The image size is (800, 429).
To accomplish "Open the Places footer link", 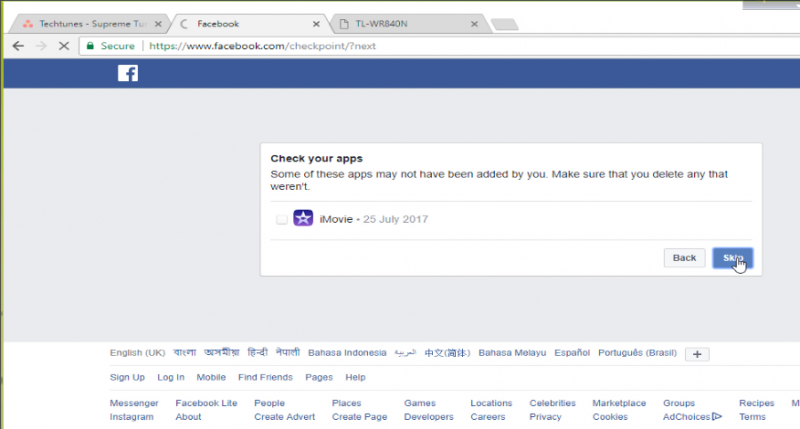I will [x=346, y=403].
